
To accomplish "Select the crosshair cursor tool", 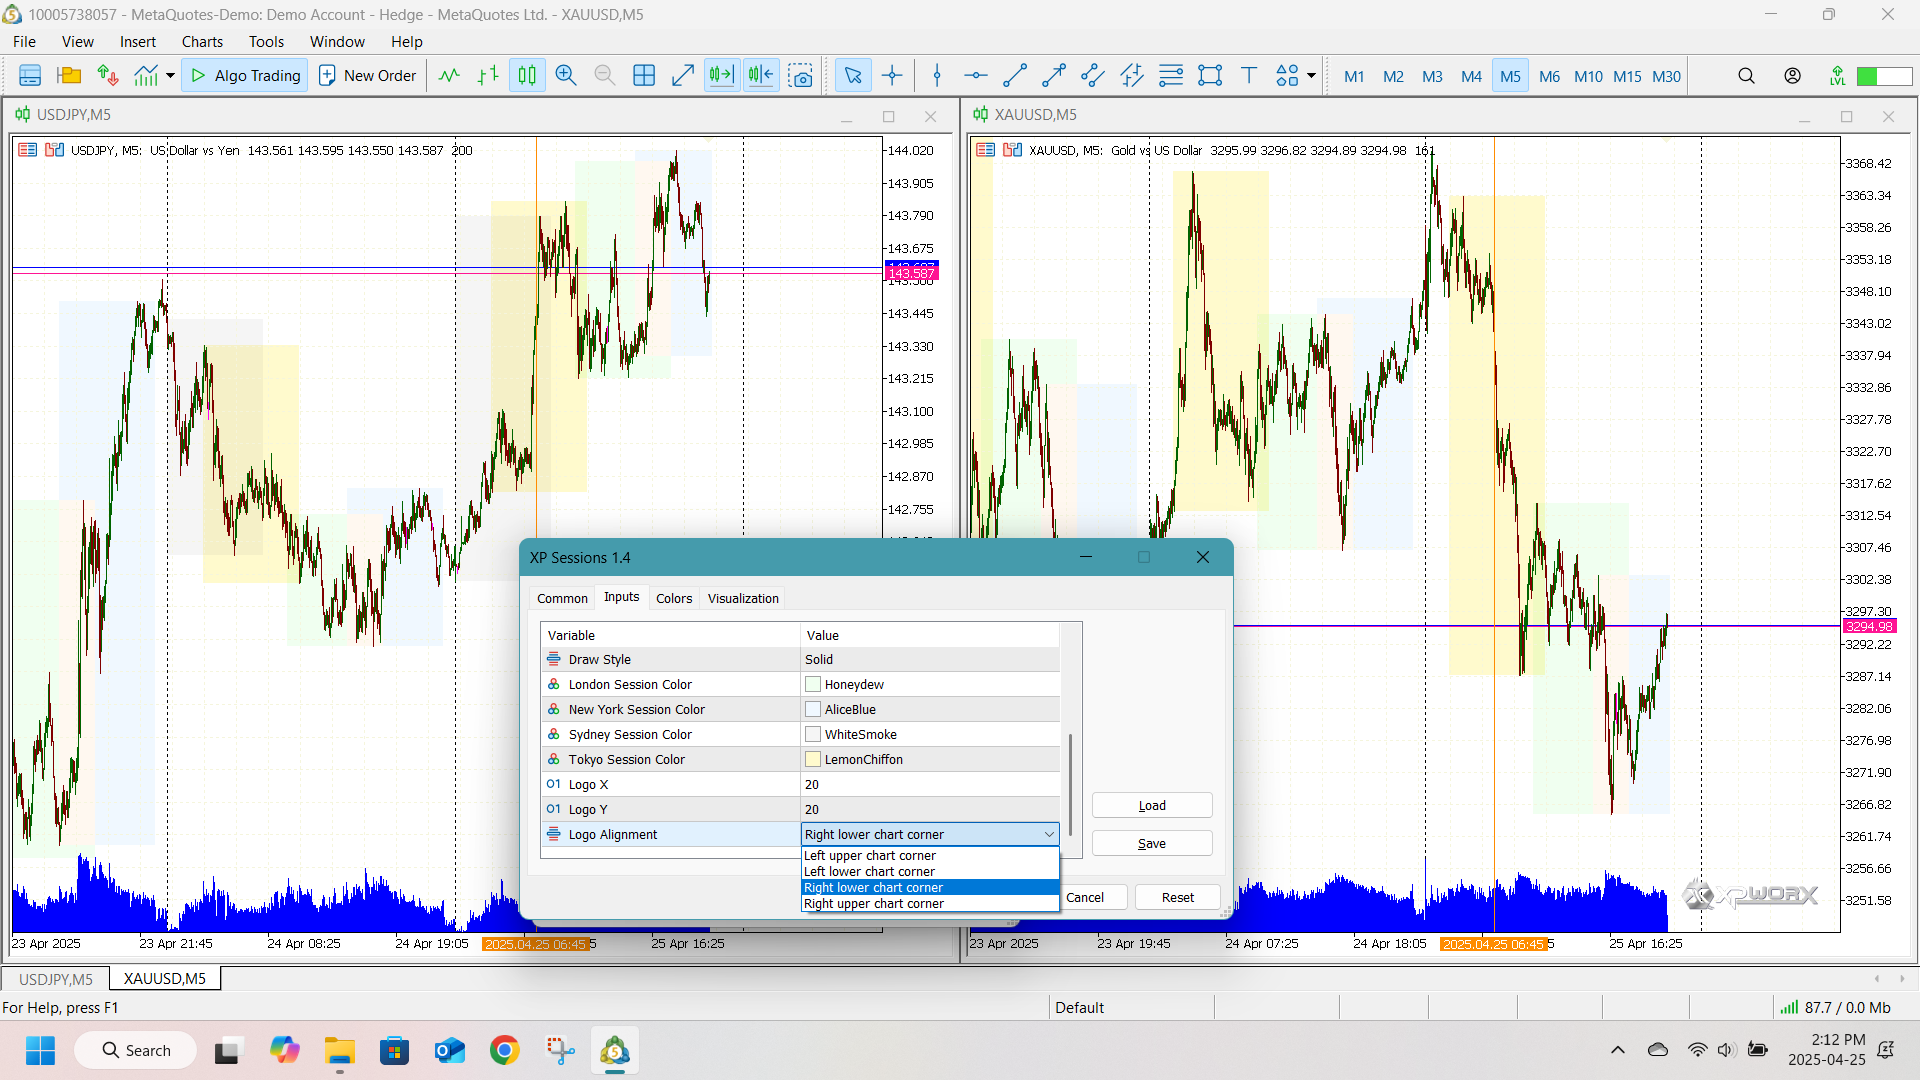I will point(892,76).
